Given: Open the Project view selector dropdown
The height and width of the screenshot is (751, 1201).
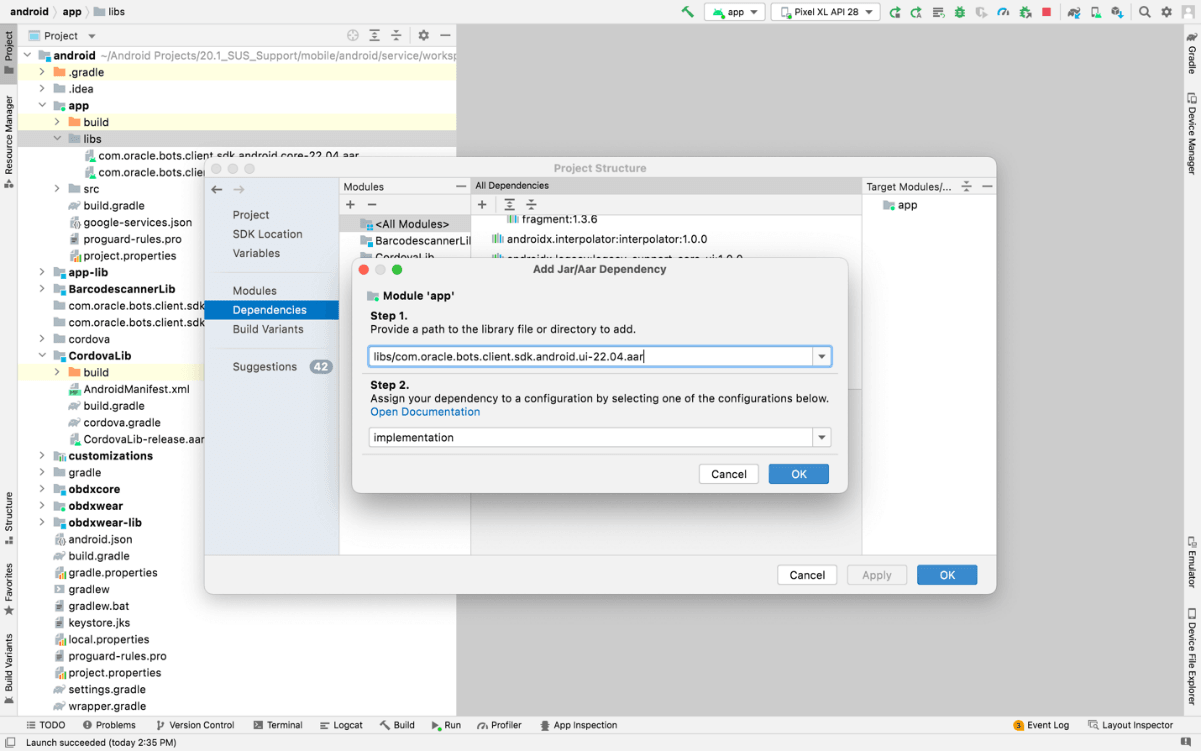Looking at the screenshot, I should click(x=61, y=35).
